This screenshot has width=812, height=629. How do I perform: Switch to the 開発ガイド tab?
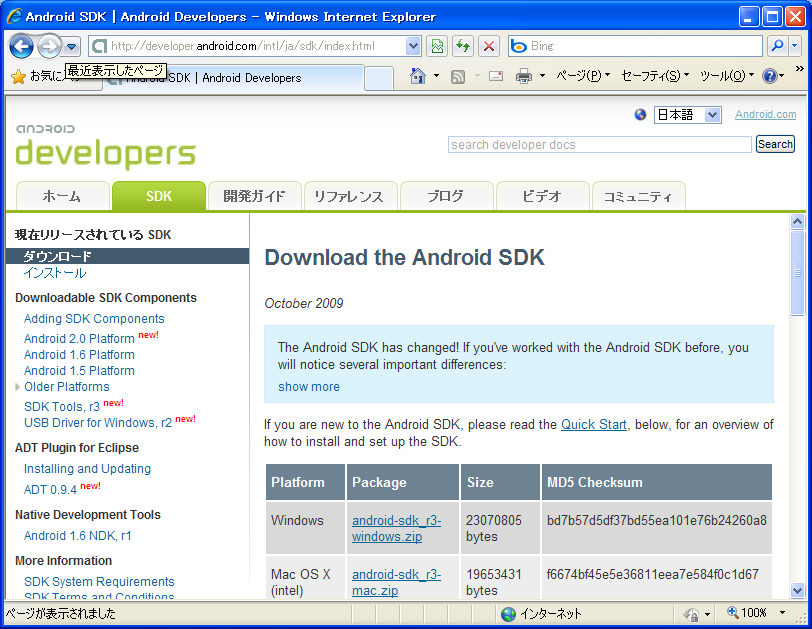pos(254,196)
